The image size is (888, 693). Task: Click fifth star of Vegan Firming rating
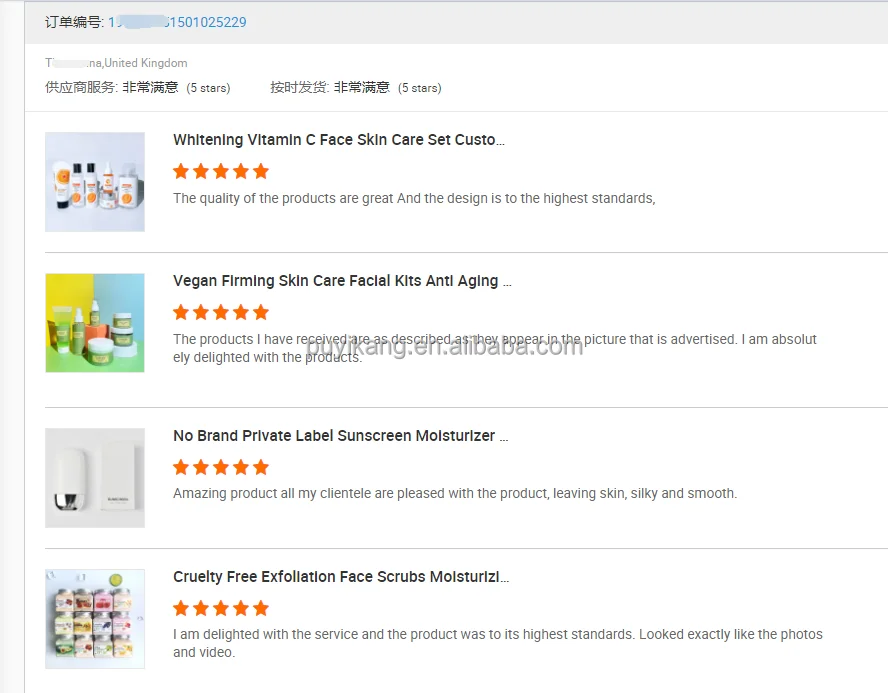pos(261,312)
